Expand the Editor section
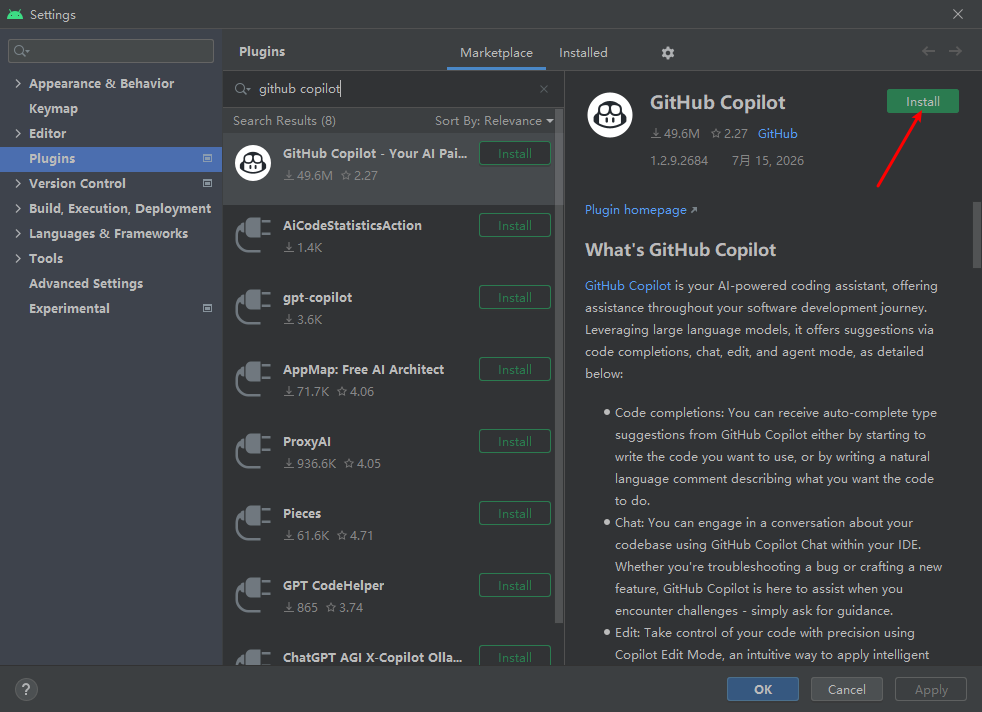This screenshot has width=982, height=712. click(18, 133)
